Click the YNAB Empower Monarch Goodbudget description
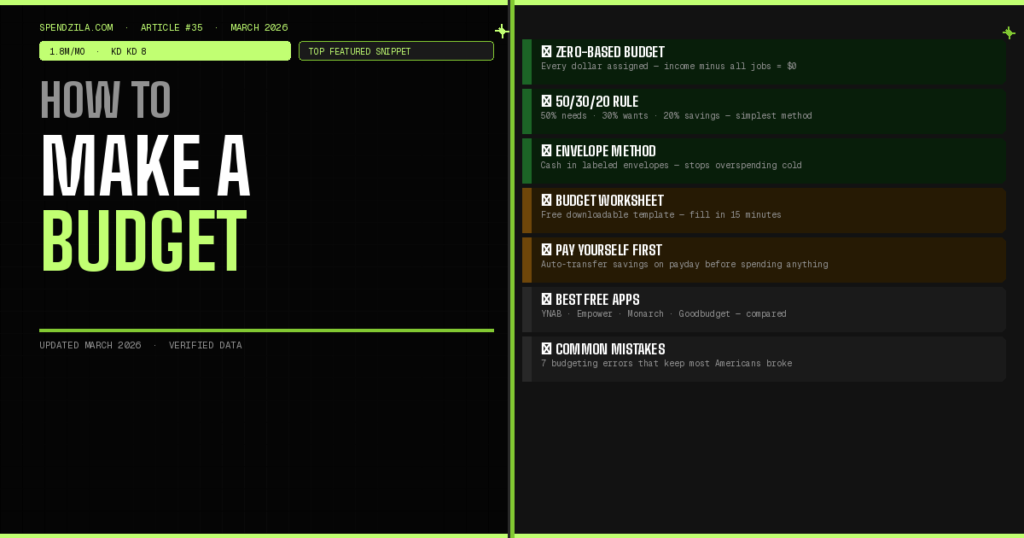 point(663,314)
